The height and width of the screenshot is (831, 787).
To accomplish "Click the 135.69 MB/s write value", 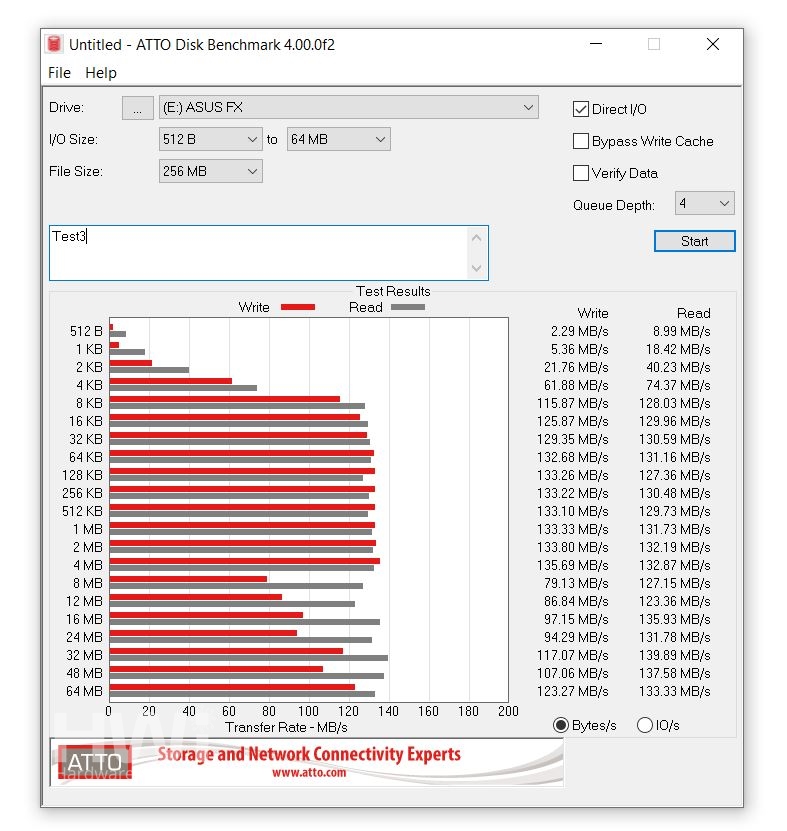I will pyautogui.click(x=572, y=565).
